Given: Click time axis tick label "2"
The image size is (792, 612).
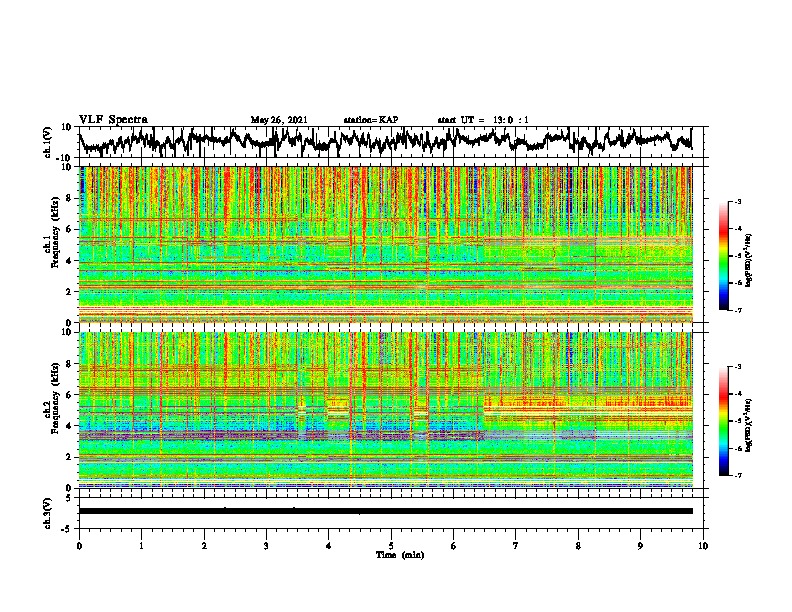Looking at the screenshot, I should click(204, 546).
